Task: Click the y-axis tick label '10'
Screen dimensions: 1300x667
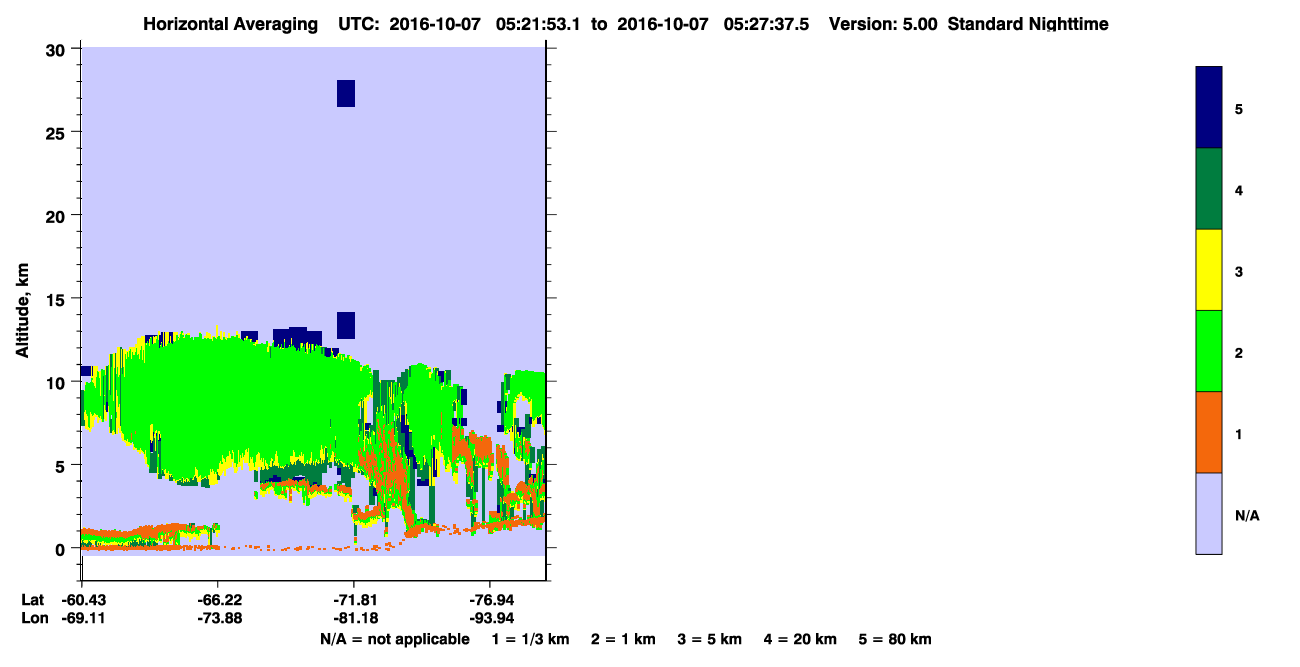Action: click(x=58, y=382)
